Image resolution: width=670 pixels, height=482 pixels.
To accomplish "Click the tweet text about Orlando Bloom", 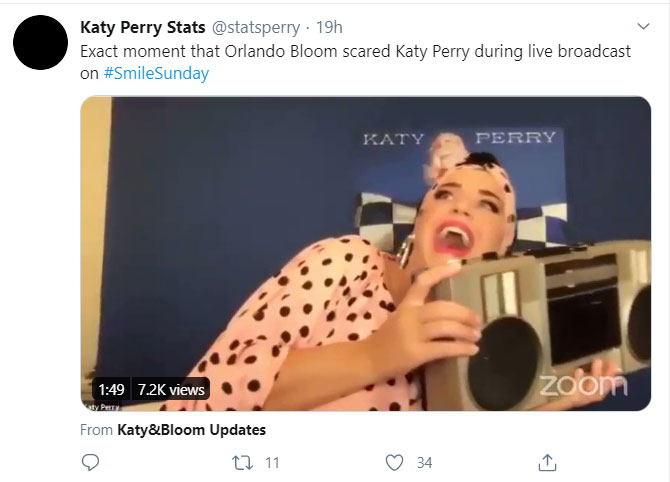I will (355, 51).
